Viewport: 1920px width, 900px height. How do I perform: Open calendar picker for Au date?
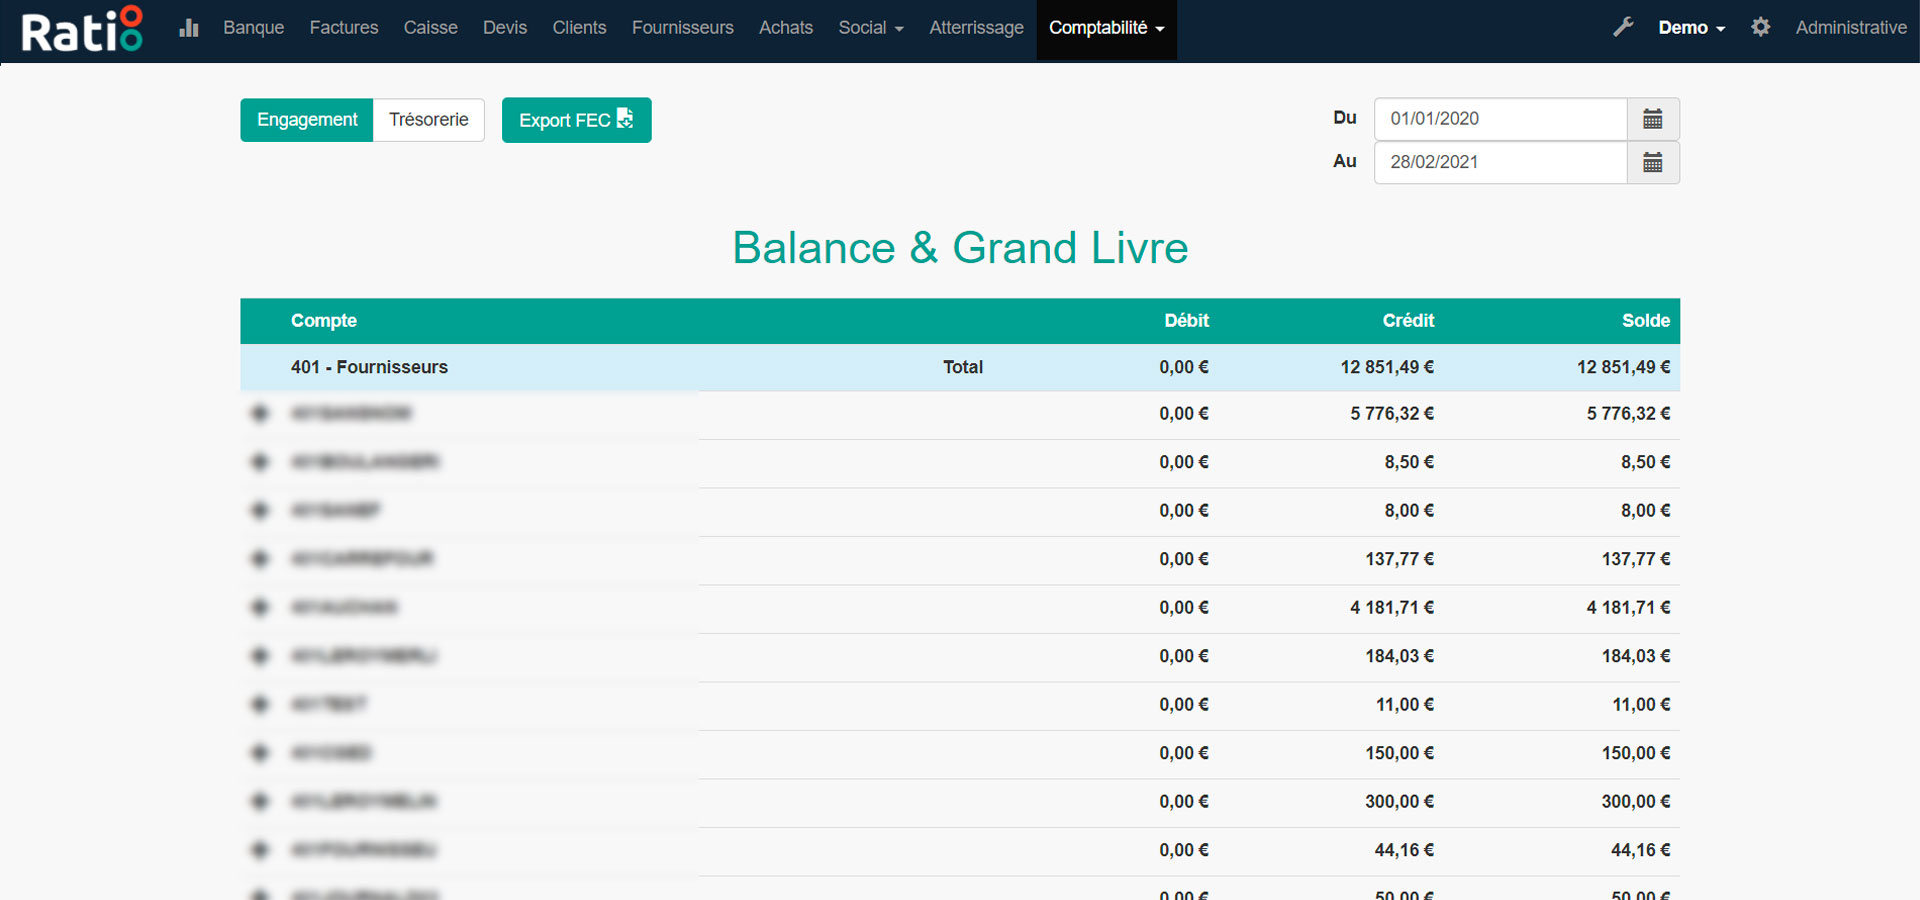(x=1653, y=163)
